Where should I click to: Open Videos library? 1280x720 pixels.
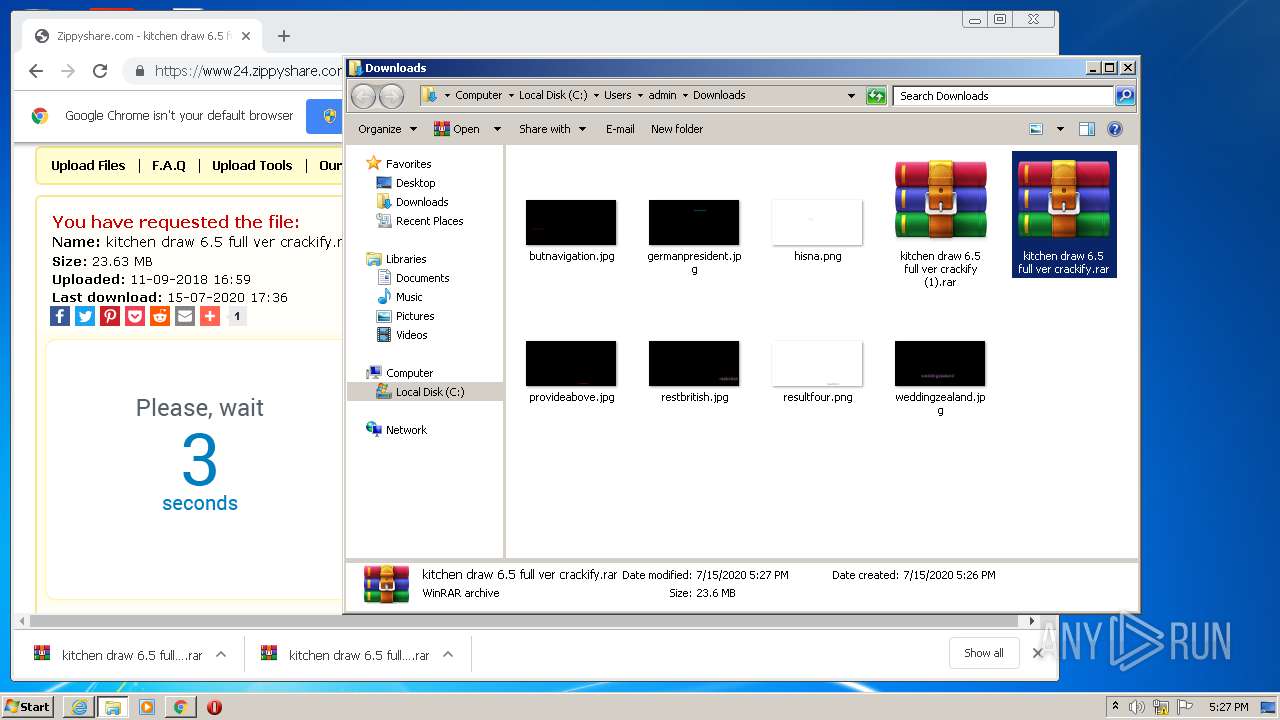click(402, 335)
